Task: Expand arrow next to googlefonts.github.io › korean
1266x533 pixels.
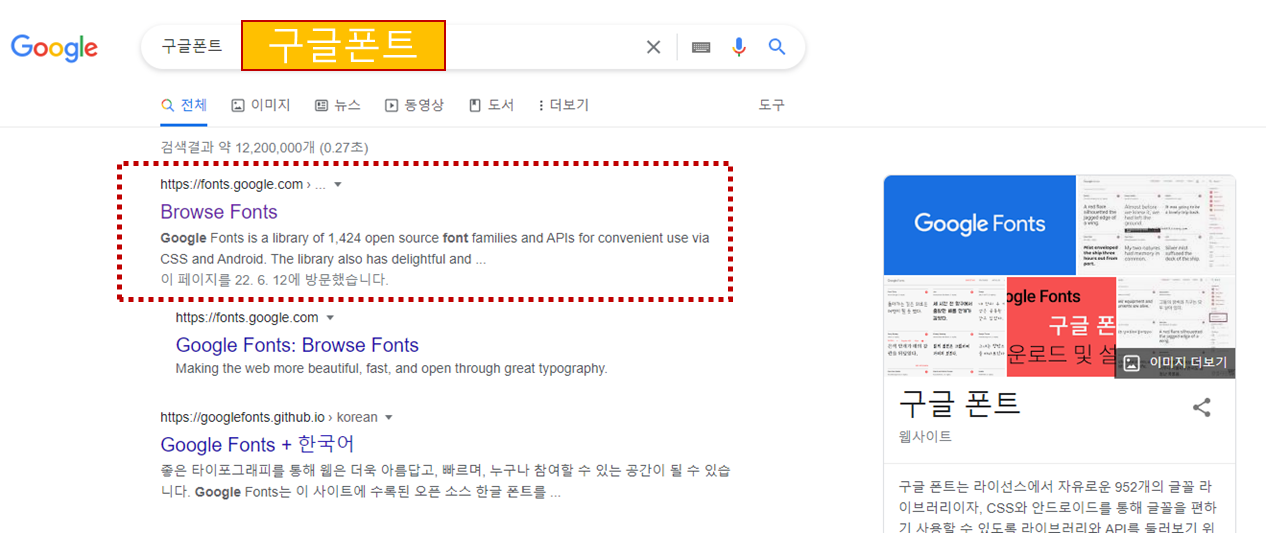Action: (x=388, y=418)
